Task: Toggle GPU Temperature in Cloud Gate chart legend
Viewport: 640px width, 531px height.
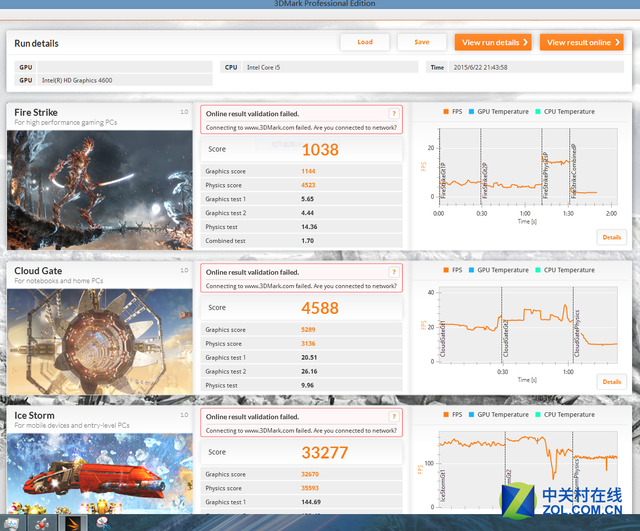Action: click(x=499, y=270)
